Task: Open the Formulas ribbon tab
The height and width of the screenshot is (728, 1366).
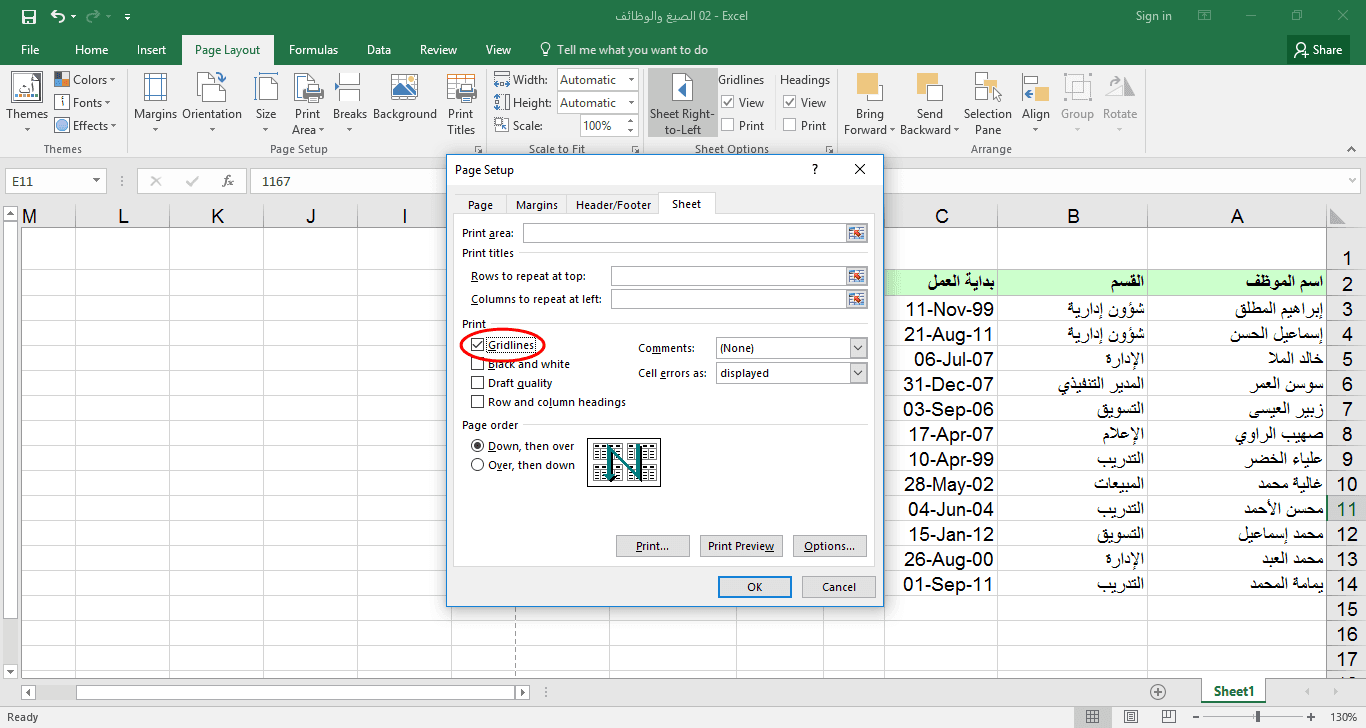Action: click(313, 50)
